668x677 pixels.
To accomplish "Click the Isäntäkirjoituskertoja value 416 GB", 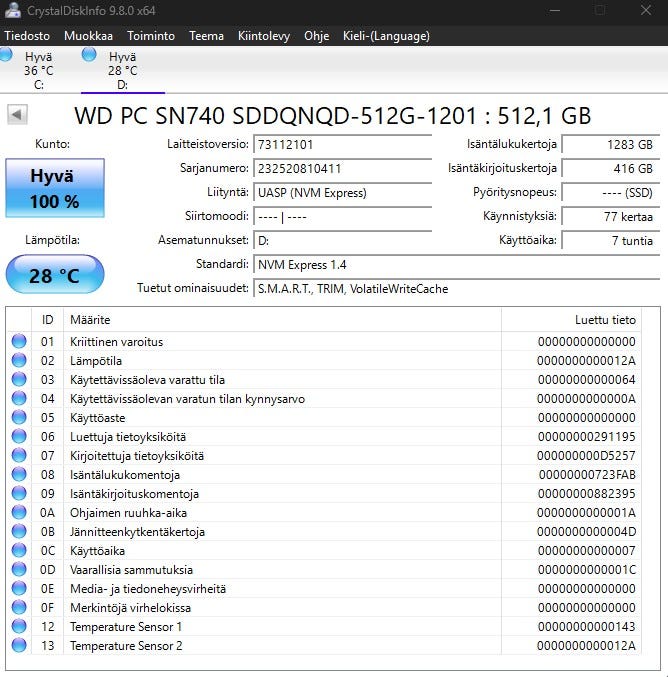I will [x=611, y=169].
